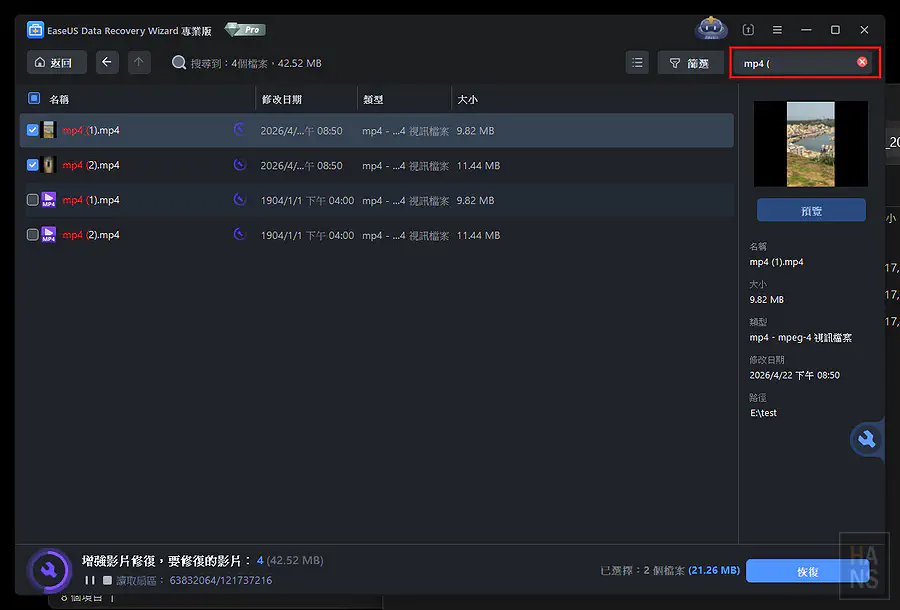Viewport: 900px width, 610px height.
Task: Sort files by the 類型 column header
Action: 373,100
